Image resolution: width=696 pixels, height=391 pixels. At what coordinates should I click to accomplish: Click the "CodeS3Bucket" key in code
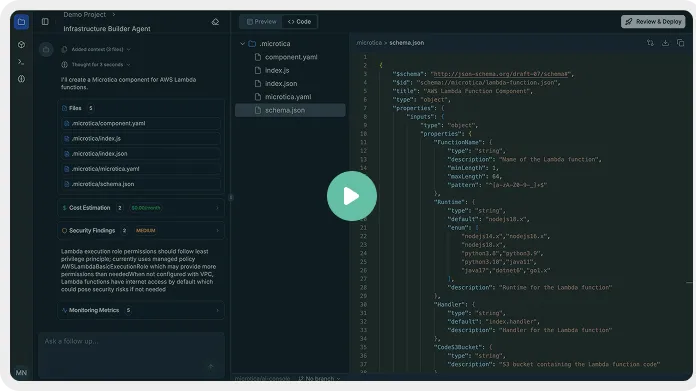point(458,347)
